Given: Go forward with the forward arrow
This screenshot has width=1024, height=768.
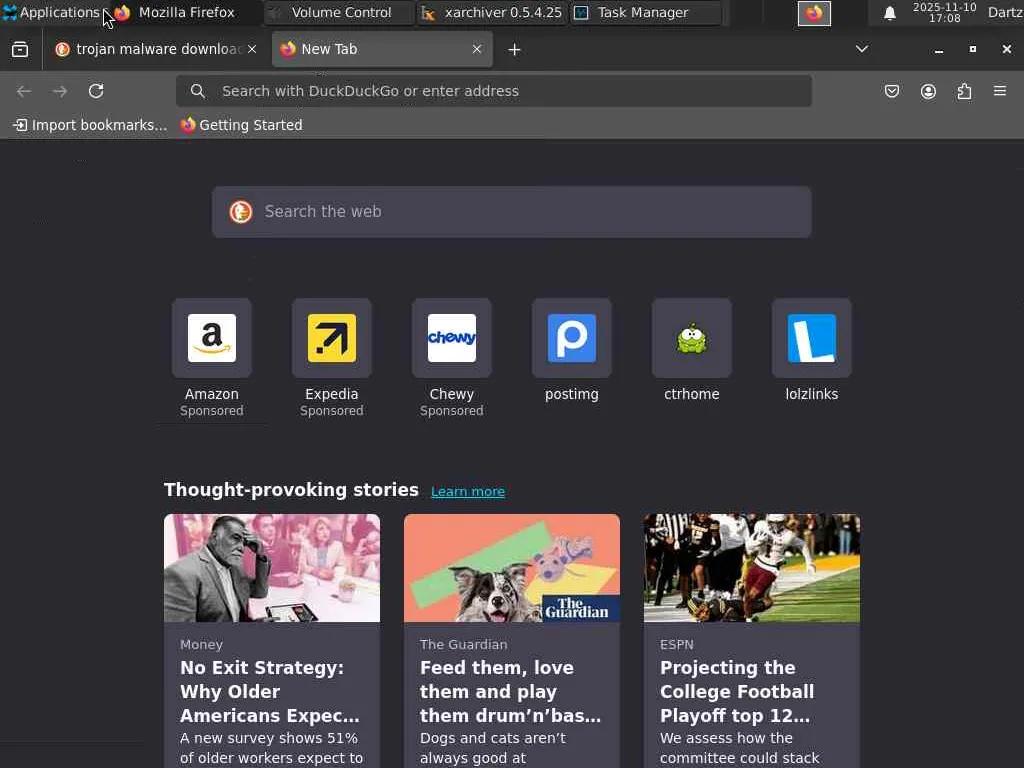Looking at the screenshot, I should [x=60, y=91].
